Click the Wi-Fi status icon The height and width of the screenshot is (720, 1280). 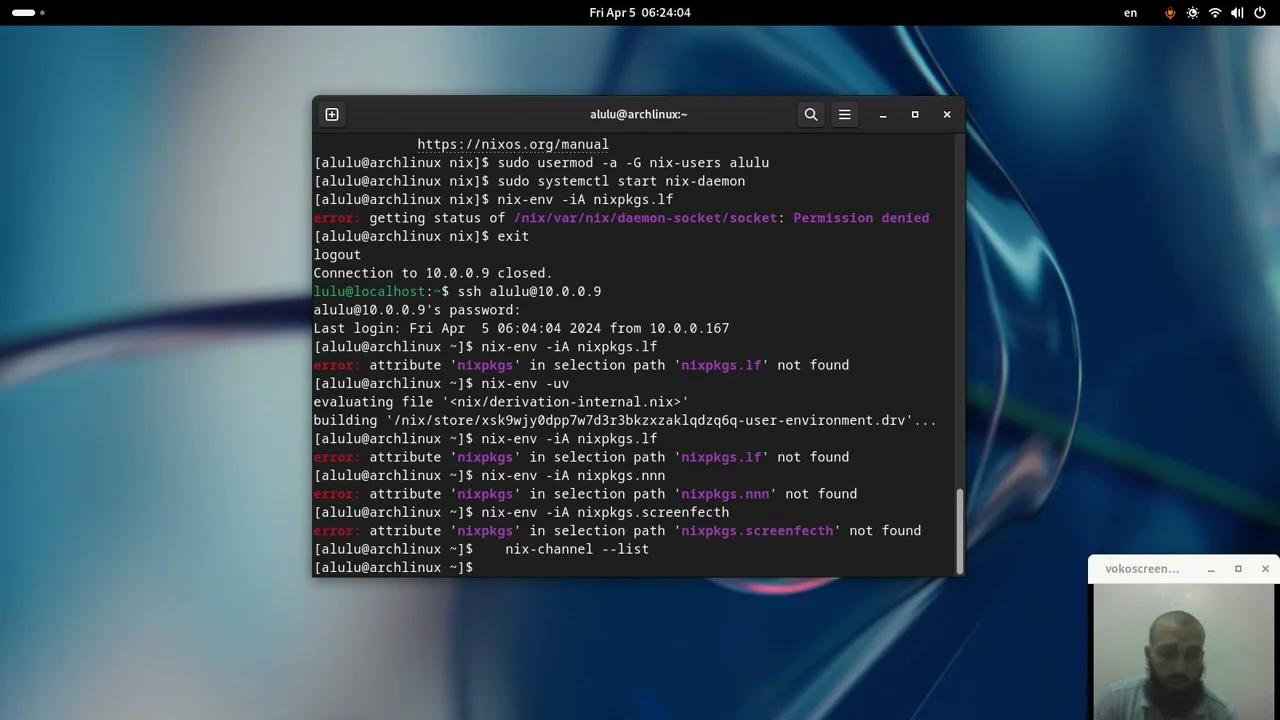point(1215,13)
